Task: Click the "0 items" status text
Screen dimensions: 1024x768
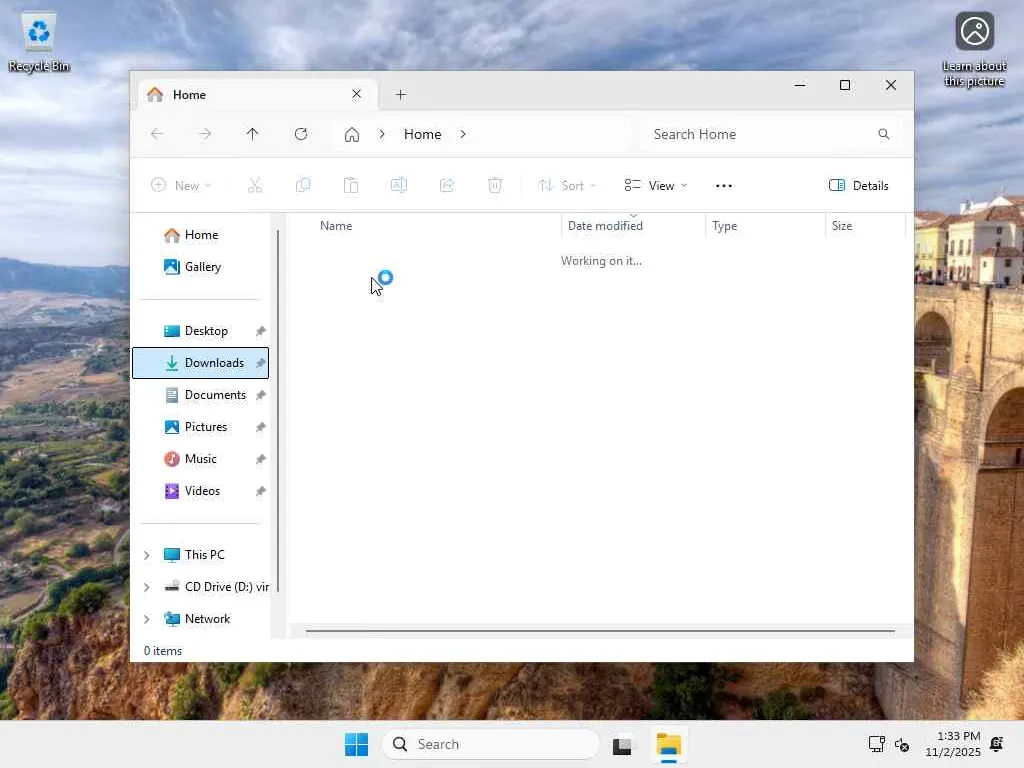Action: [163, 651]
